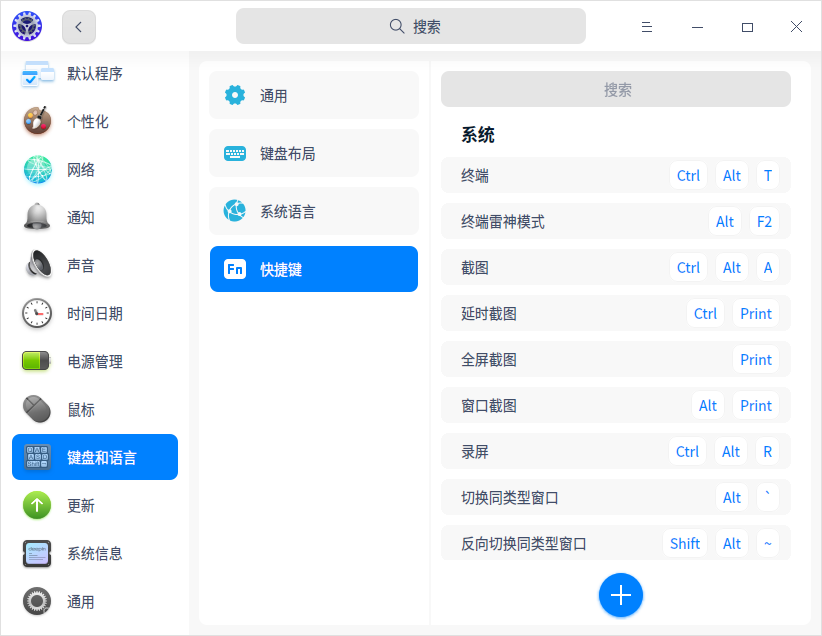Click F2 key of 终端雷神模式
The image size is (822, 636).
[x=764, y=221]
